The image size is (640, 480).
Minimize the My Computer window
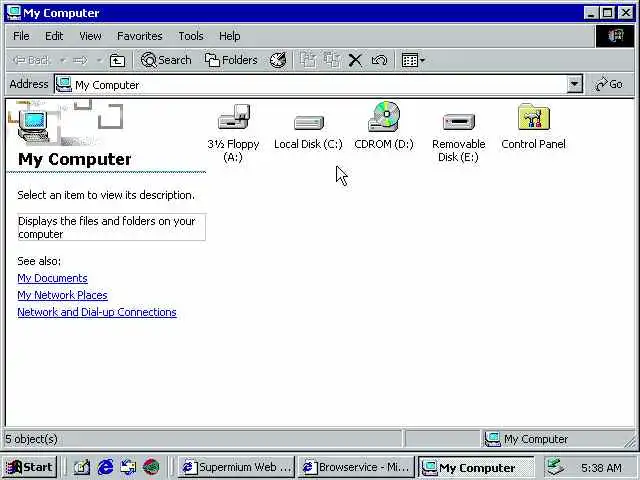(x=591, y=13)
